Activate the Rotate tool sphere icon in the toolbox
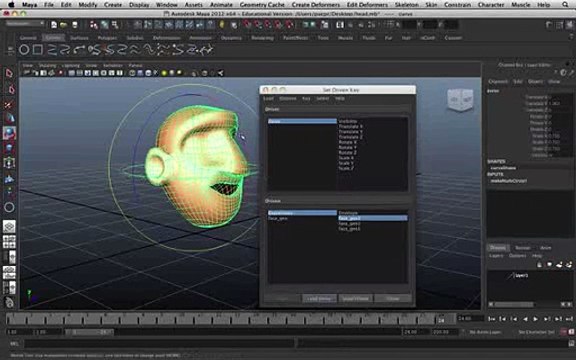 9,133
